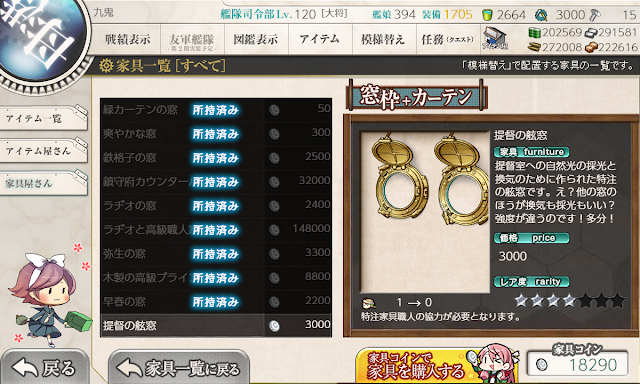Click the fuel resource icon
This screenshot has height=384, width=640.
pyautogui.click(x=534, y=33)
